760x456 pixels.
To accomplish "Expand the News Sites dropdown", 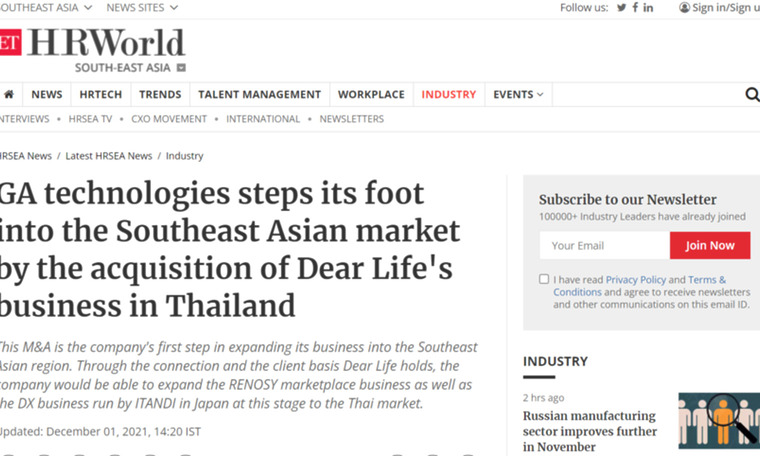I will click(142, 8).
